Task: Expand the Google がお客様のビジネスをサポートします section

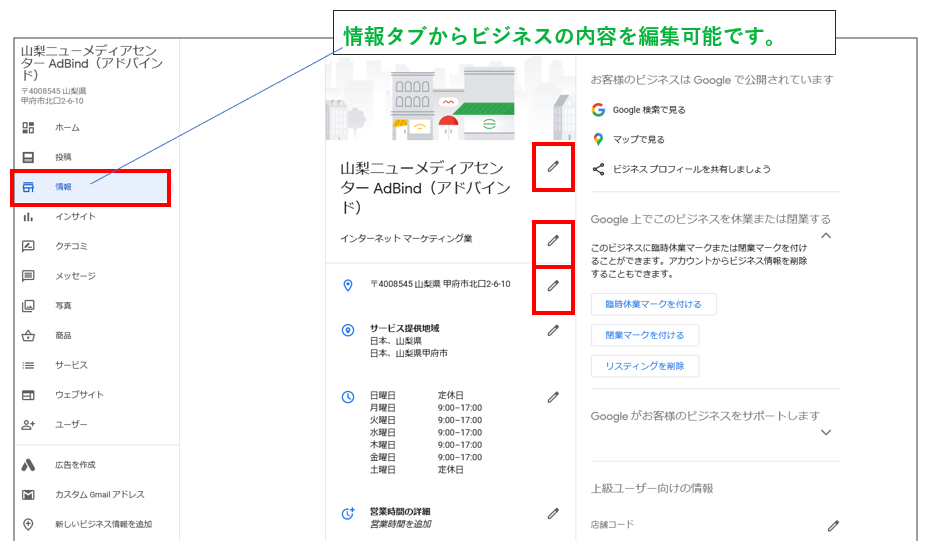Action: (826, 432)
